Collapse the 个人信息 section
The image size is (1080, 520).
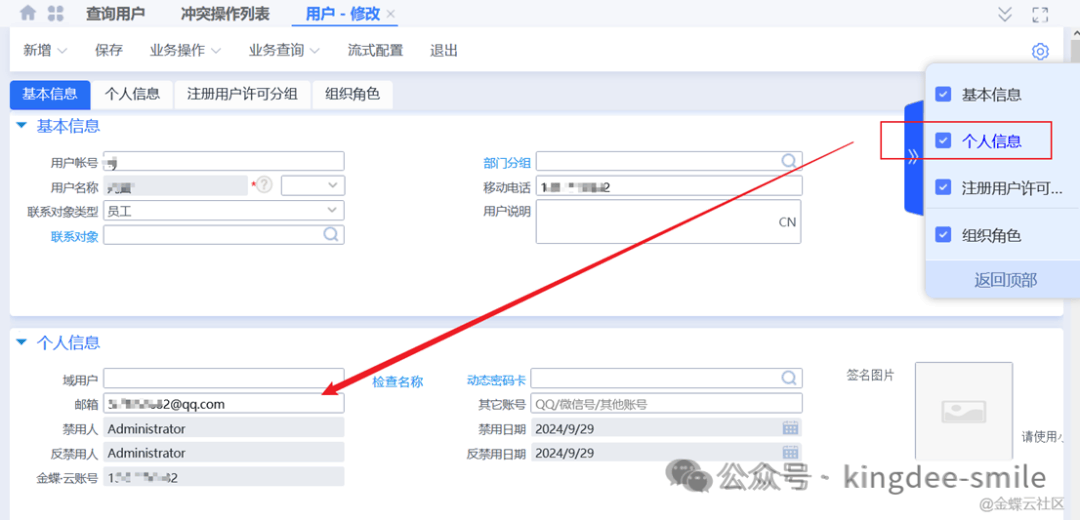[x=21, y=343]
